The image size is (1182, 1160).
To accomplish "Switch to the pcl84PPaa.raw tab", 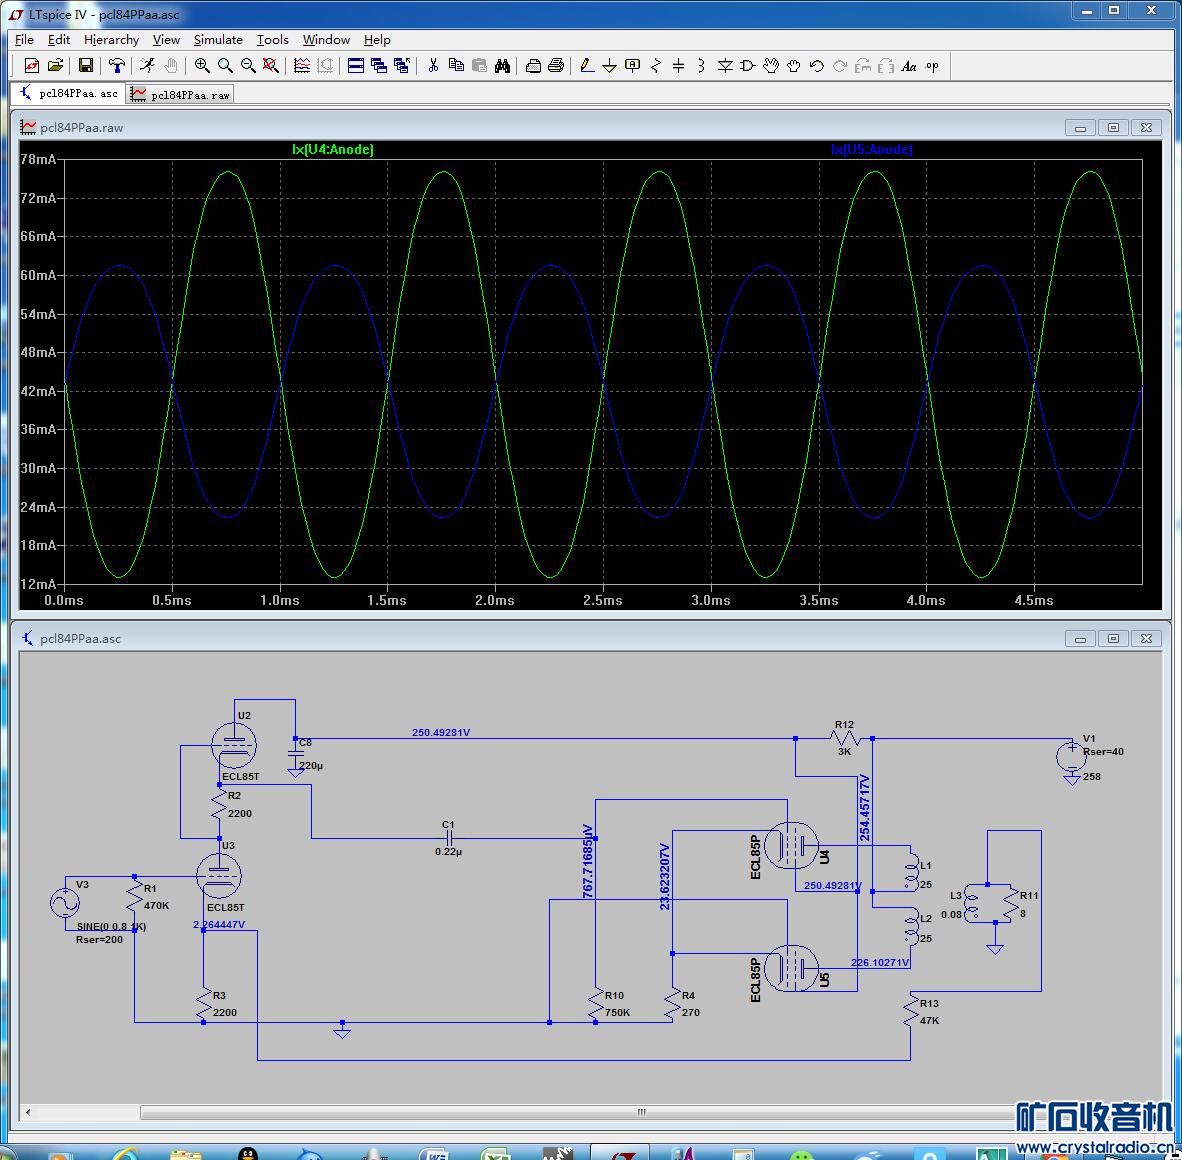I will 182,94.
